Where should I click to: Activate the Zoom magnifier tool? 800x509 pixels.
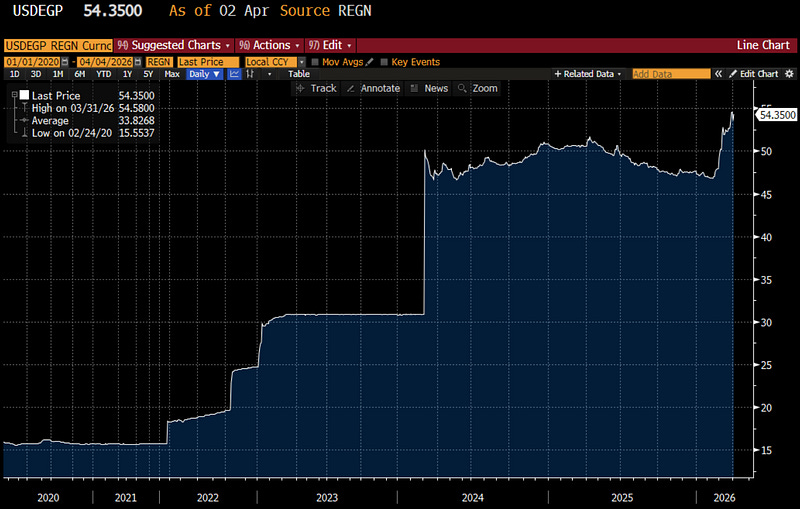(x=478, y=88)
